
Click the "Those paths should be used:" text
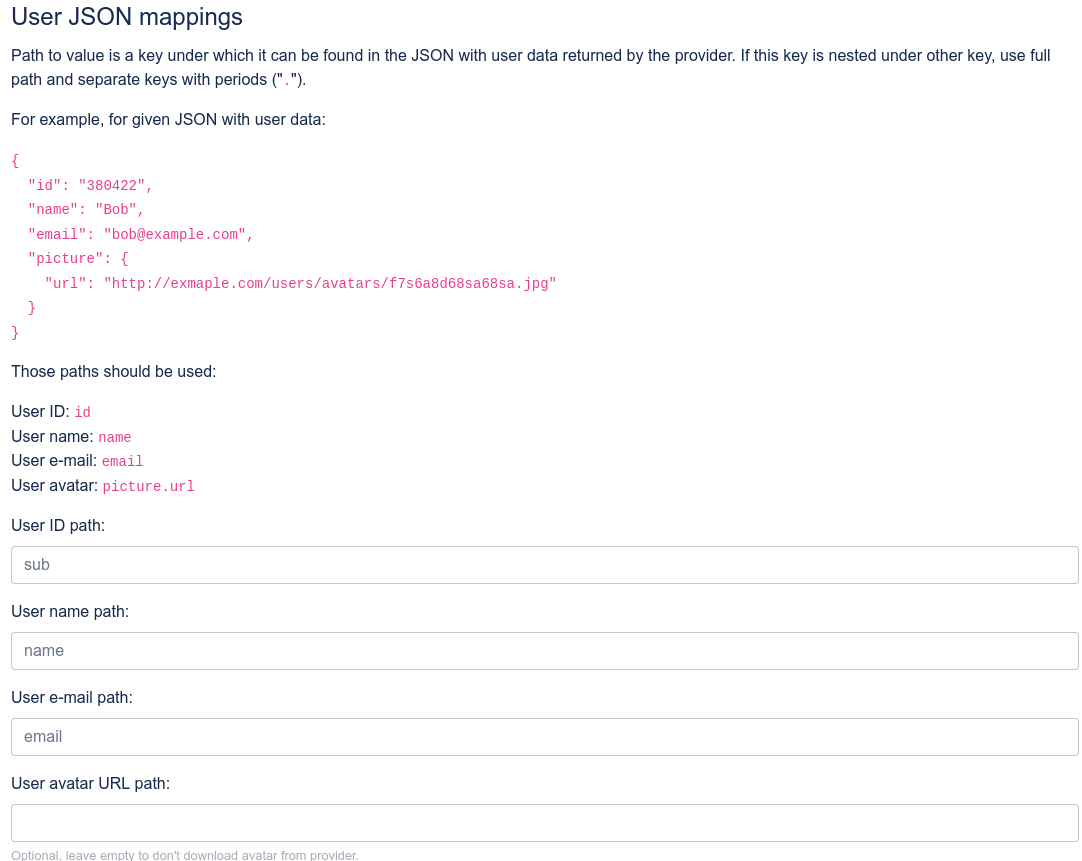[x=113, y=372]
